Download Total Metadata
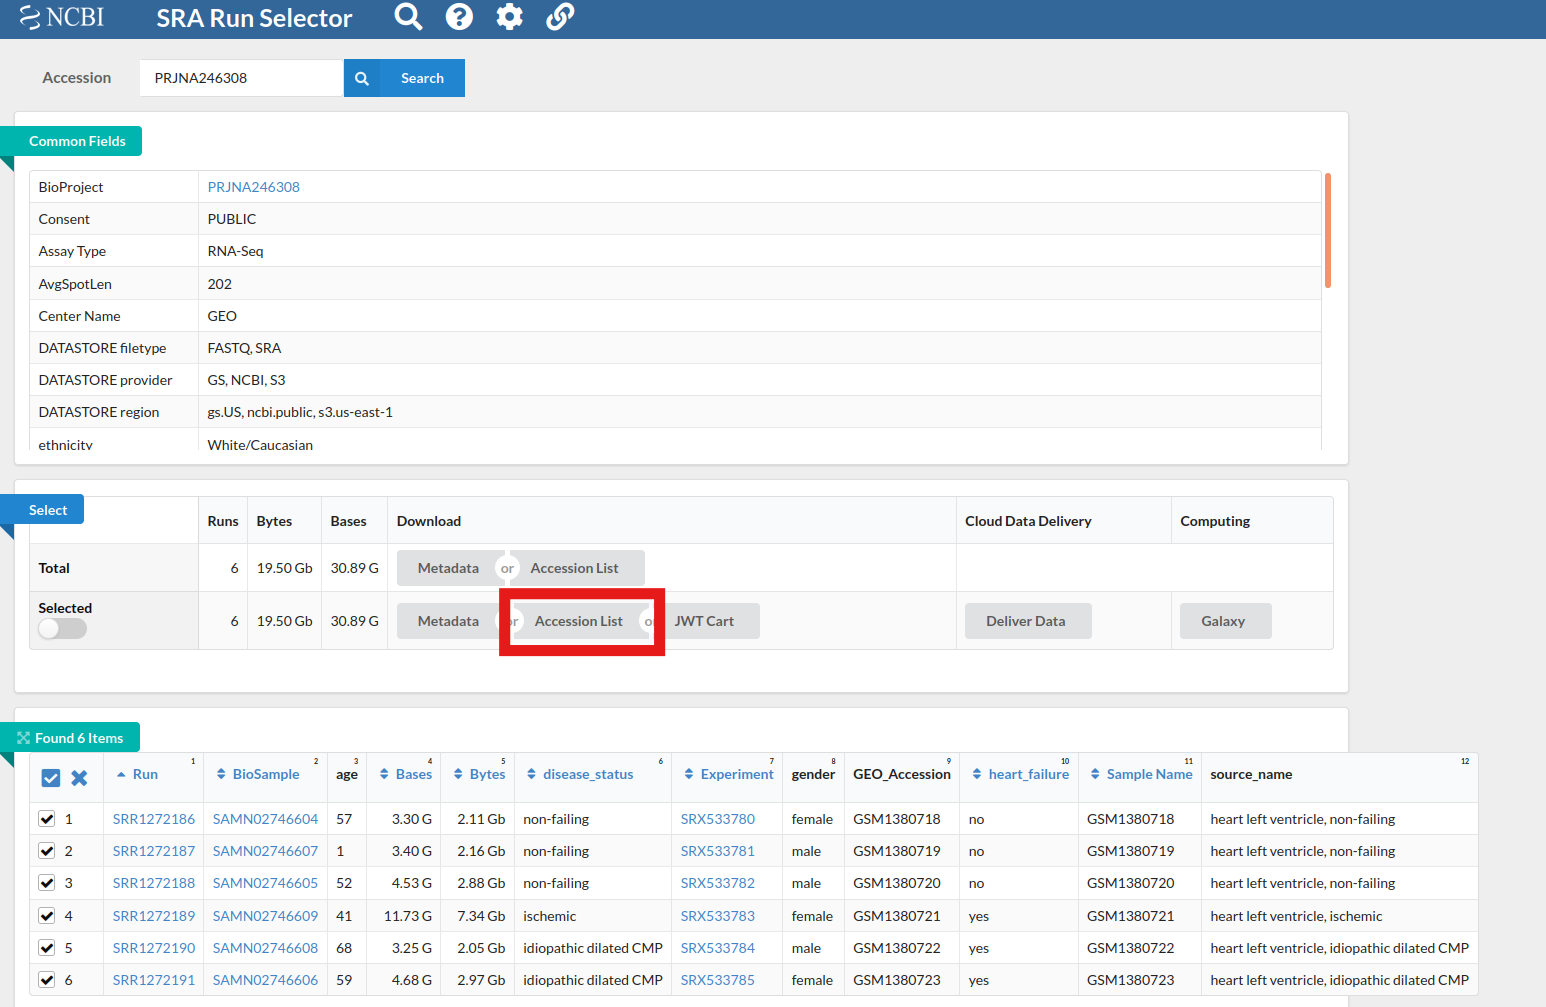Screen dimensions: 1546x1007 (448, 568)
